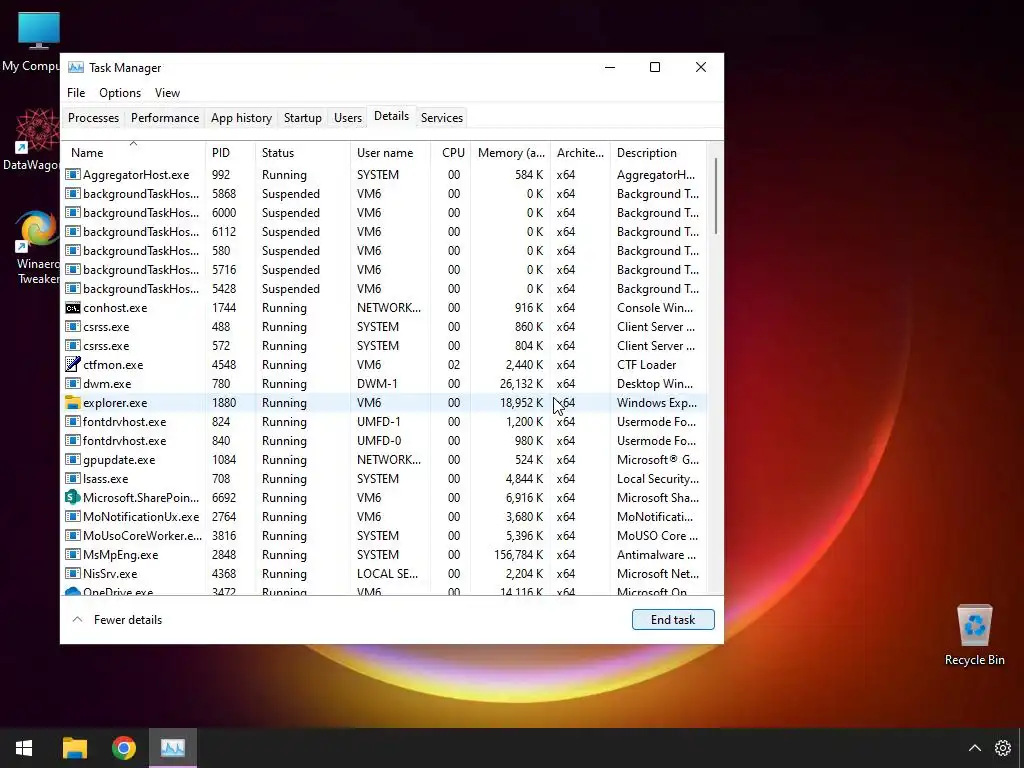Click the Task Manager taskbar icon
The image size is (1024, 768).
point(173,748)
